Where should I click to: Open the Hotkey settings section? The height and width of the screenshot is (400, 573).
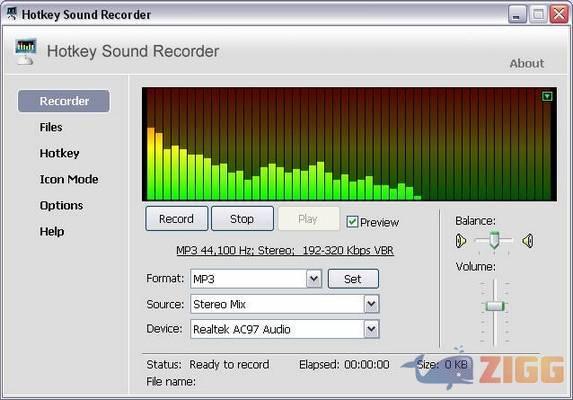point(60,153)
